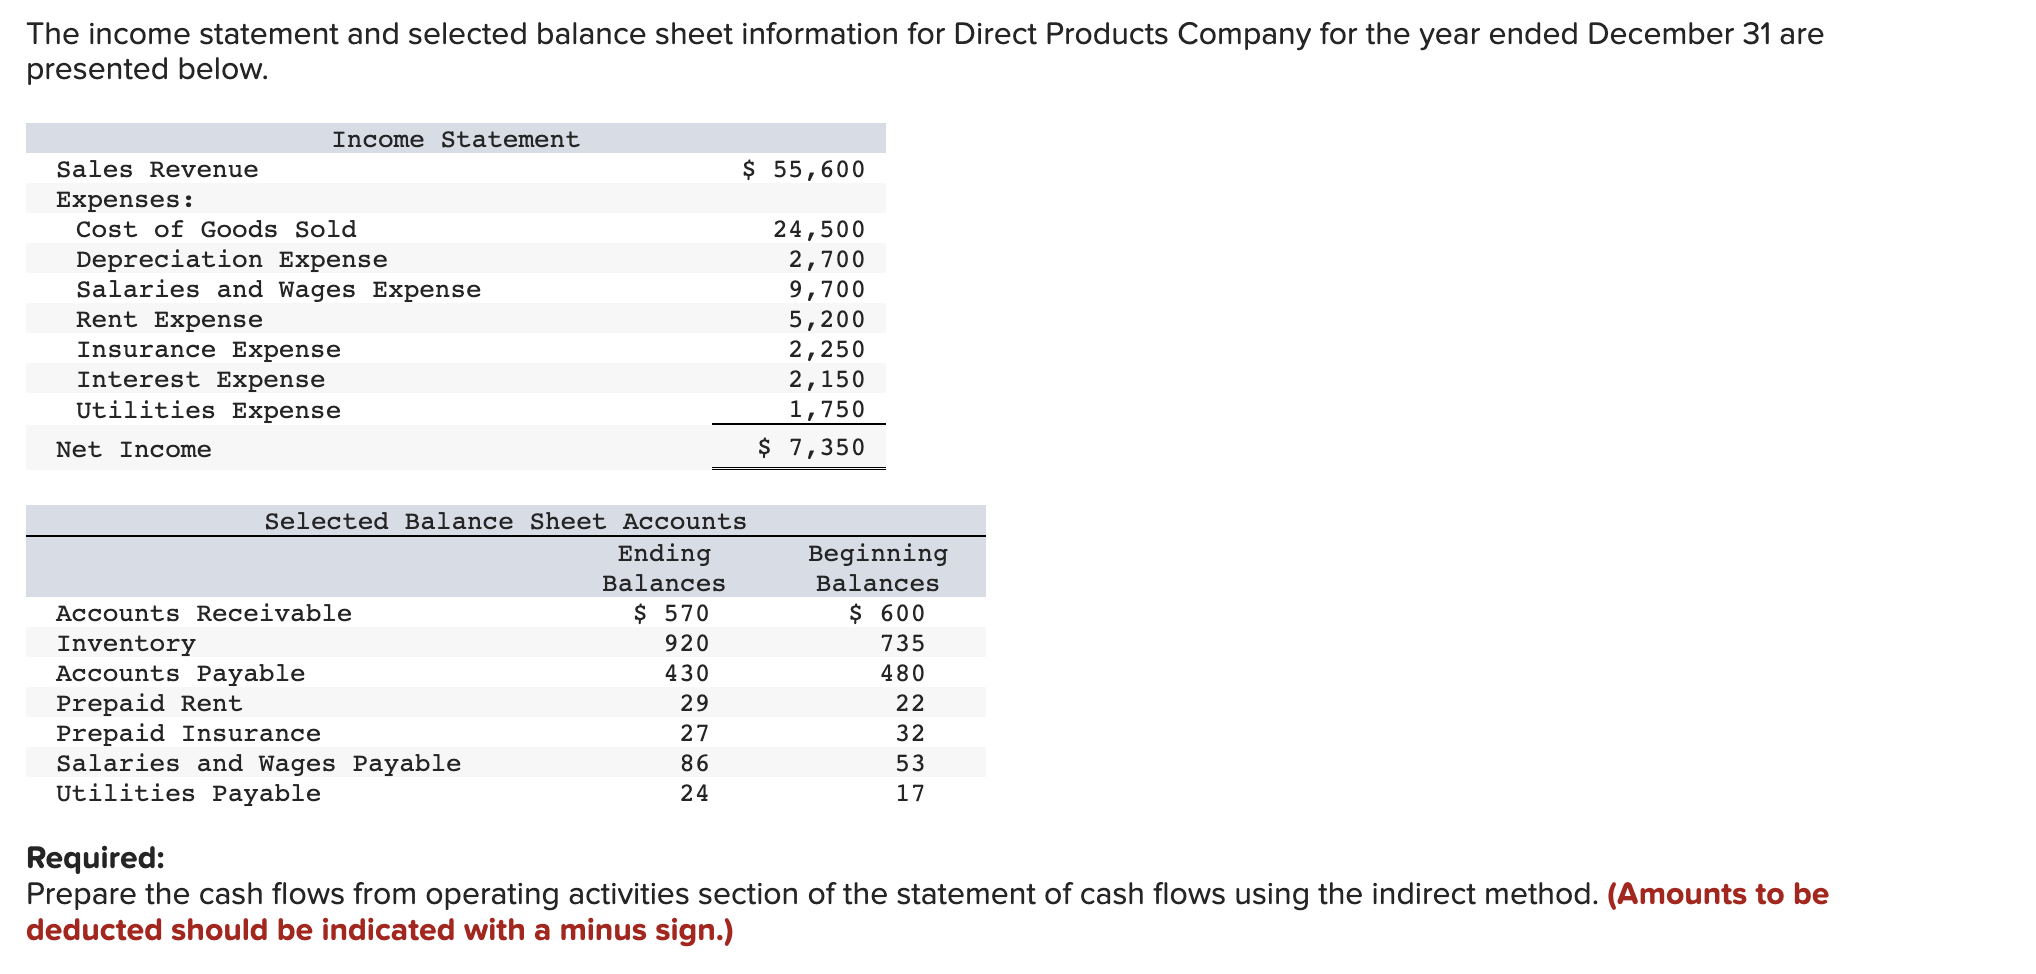Click the Depreciation Expense label
2036x974 pixels.
pos(232,259)
